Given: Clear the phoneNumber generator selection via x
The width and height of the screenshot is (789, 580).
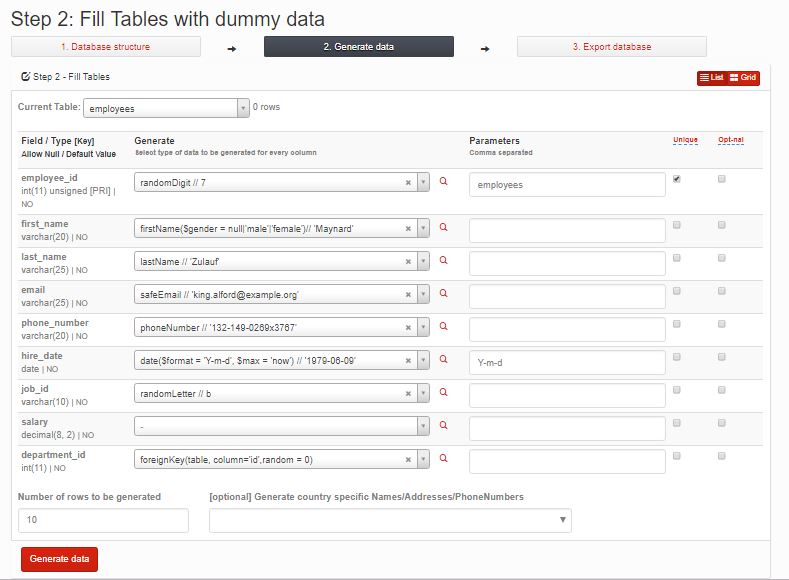Looking at the screenshot, I should pos(408,327).
